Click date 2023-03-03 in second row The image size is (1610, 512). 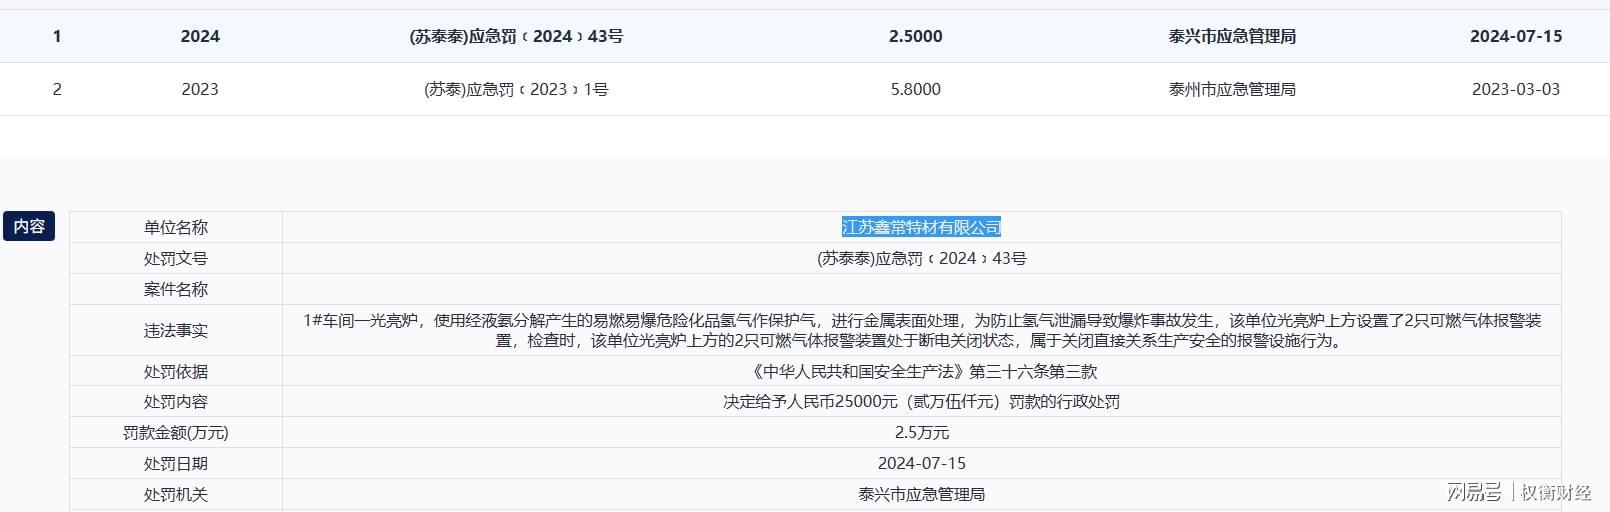click(1516, 89)
